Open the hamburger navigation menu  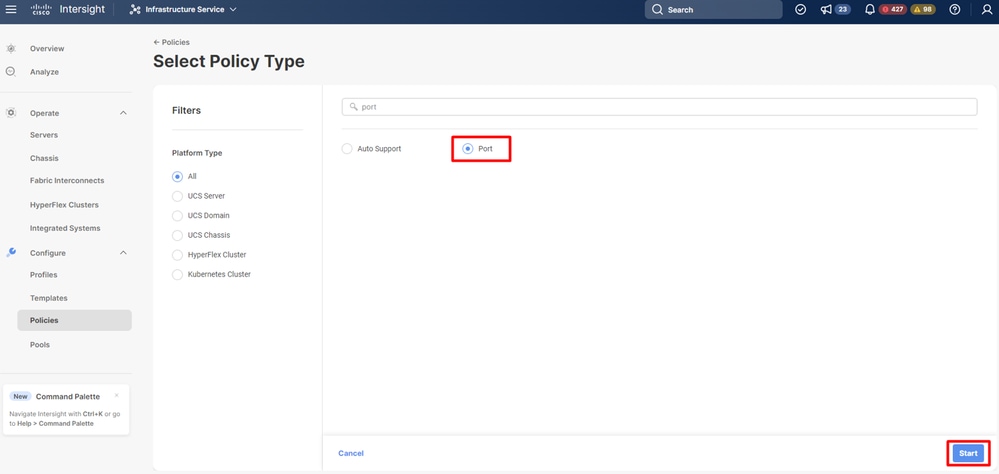pyautogui.click(x=11, y=10)
